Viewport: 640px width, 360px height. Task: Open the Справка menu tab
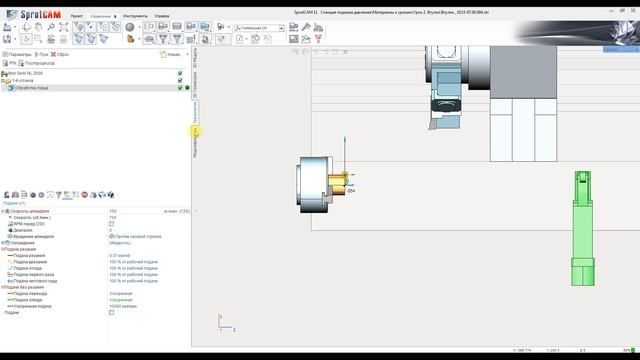[x=162, y=16]
